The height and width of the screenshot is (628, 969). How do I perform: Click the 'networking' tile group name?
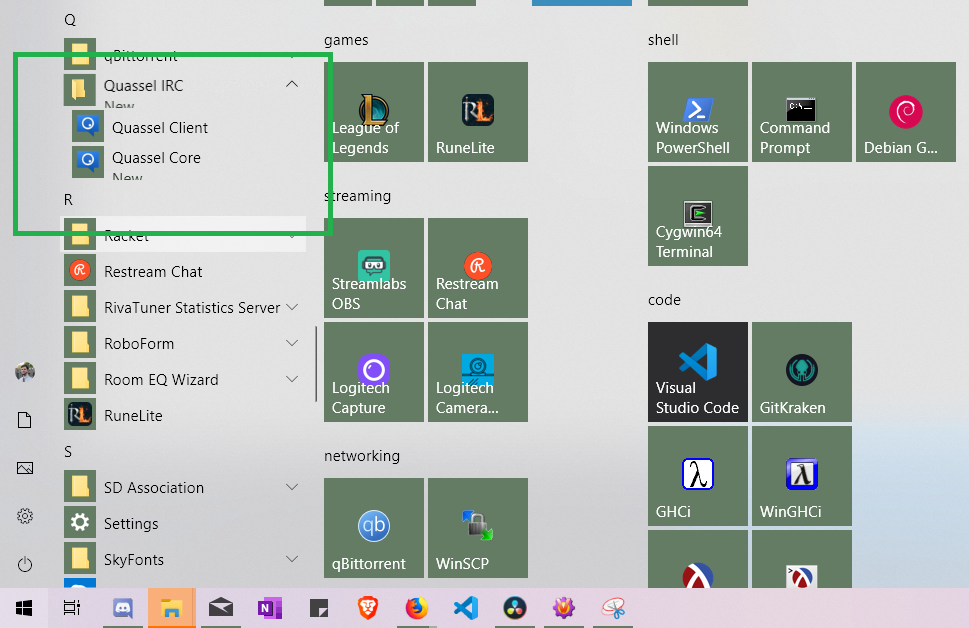click(x=362, y=456)
